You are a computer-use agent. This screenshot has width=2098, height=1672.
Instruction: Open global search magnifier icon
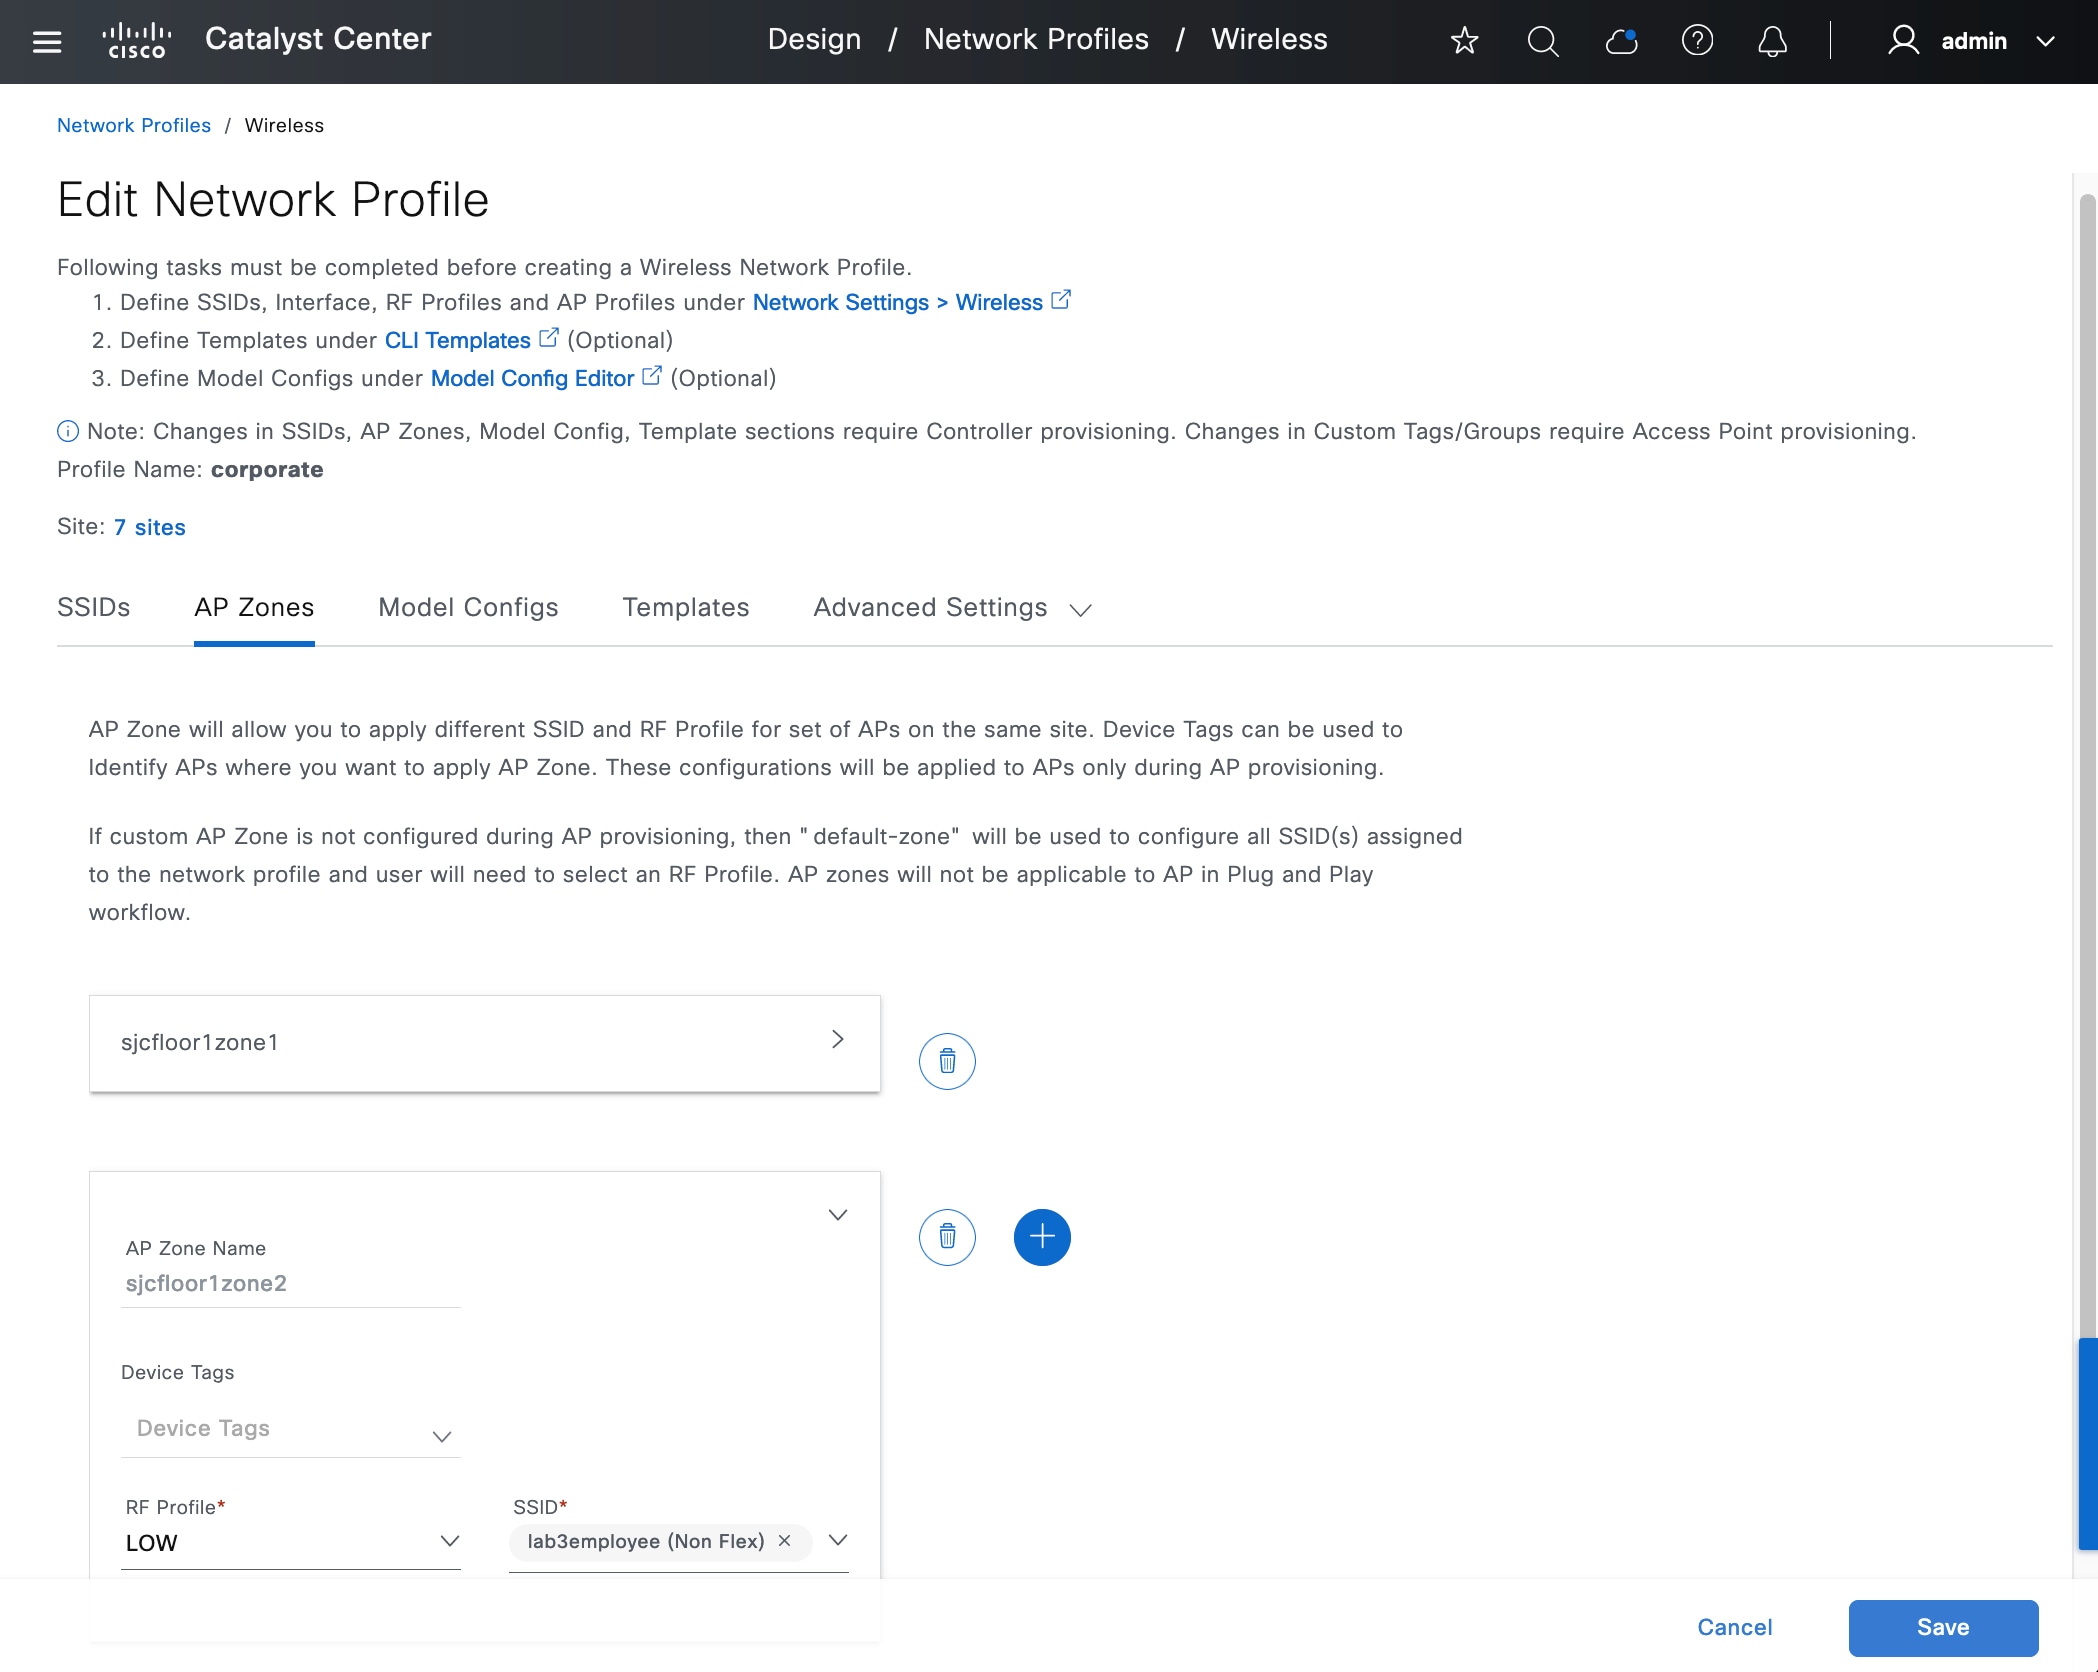1542,41
